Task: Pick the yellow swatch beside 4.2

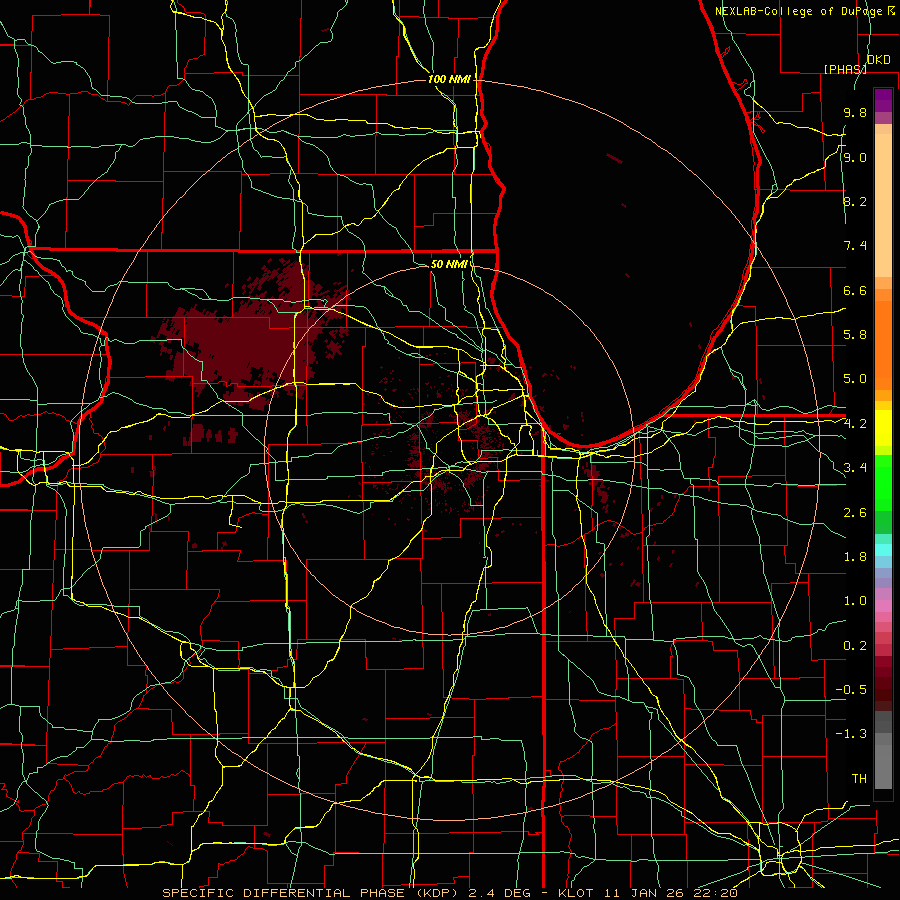Action: point(883,428)
